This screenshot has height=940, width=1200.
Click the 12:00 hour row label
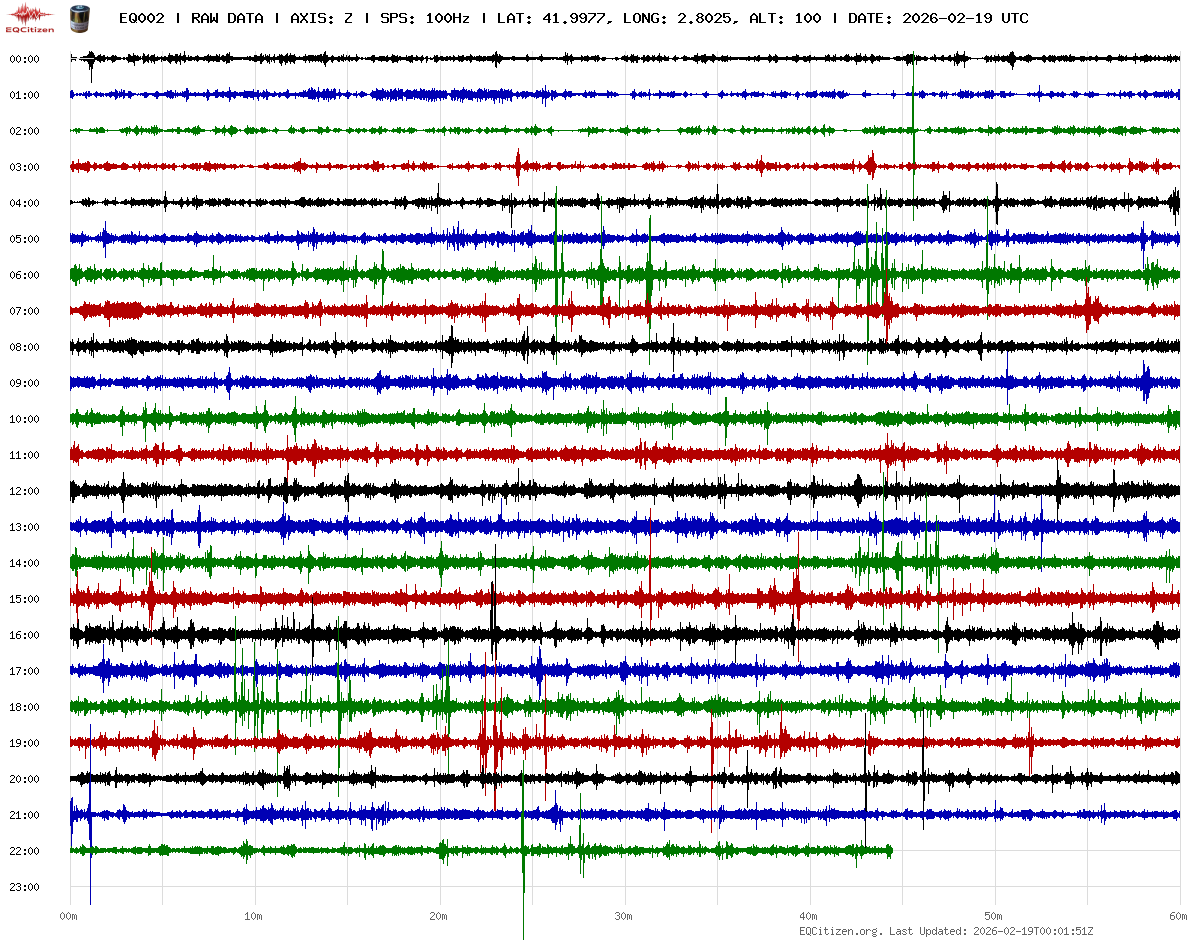click(x=24, y=491)
